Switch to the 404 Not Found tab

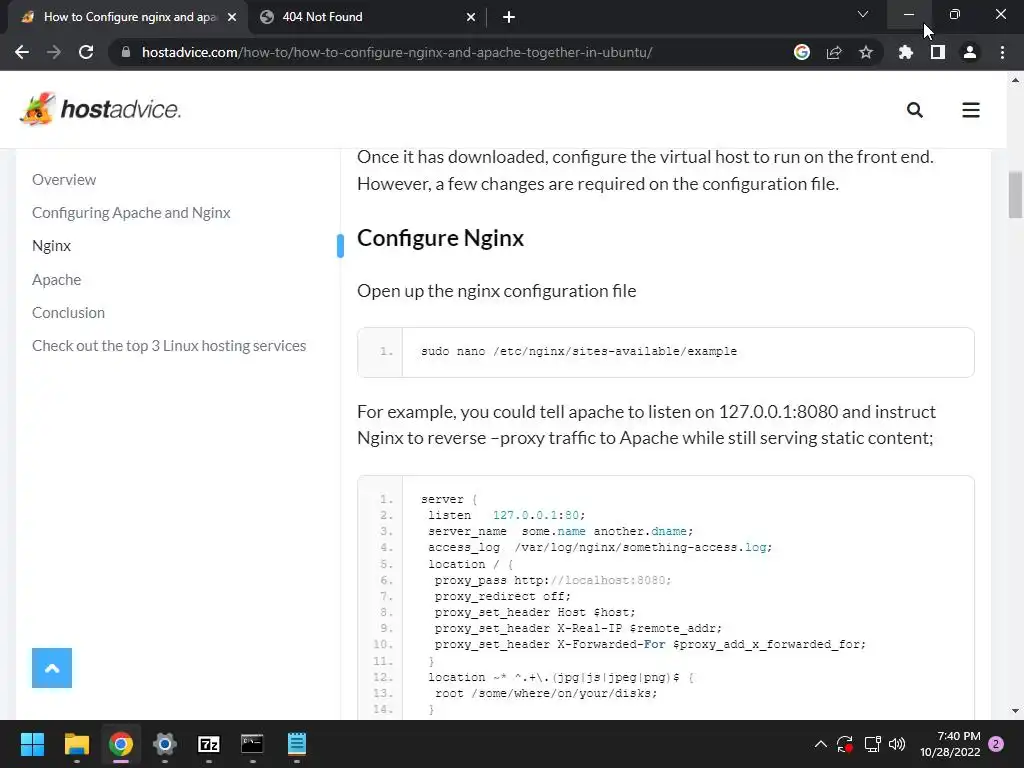tap(368, 17)
